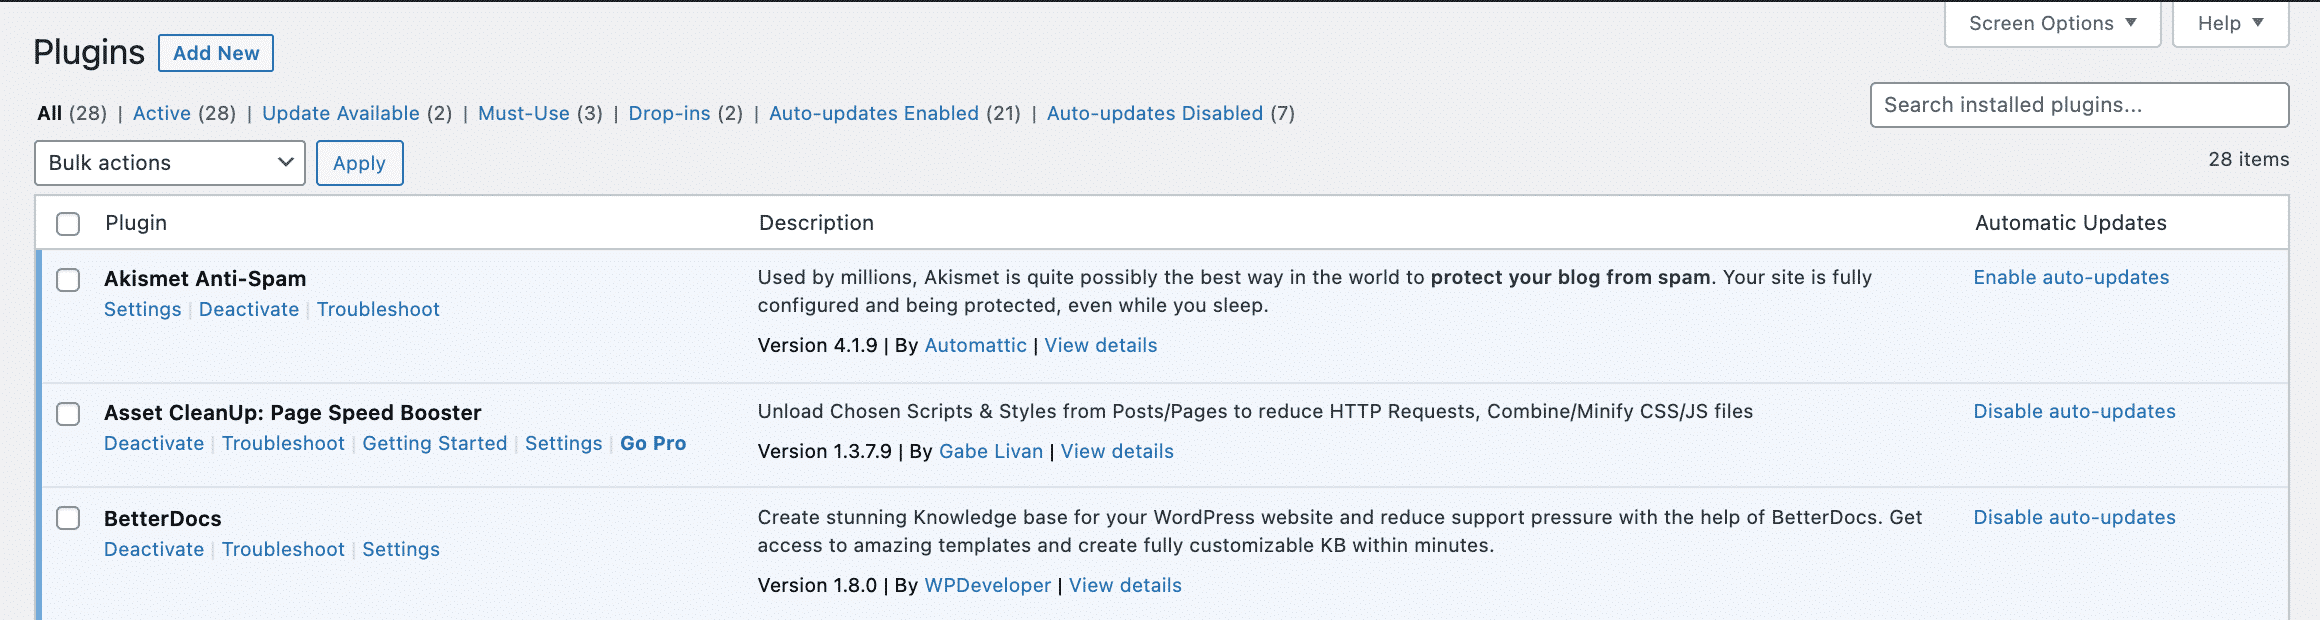Select the All plugins filter
The width and height of the screenshot is (2320, 620).
50,113
